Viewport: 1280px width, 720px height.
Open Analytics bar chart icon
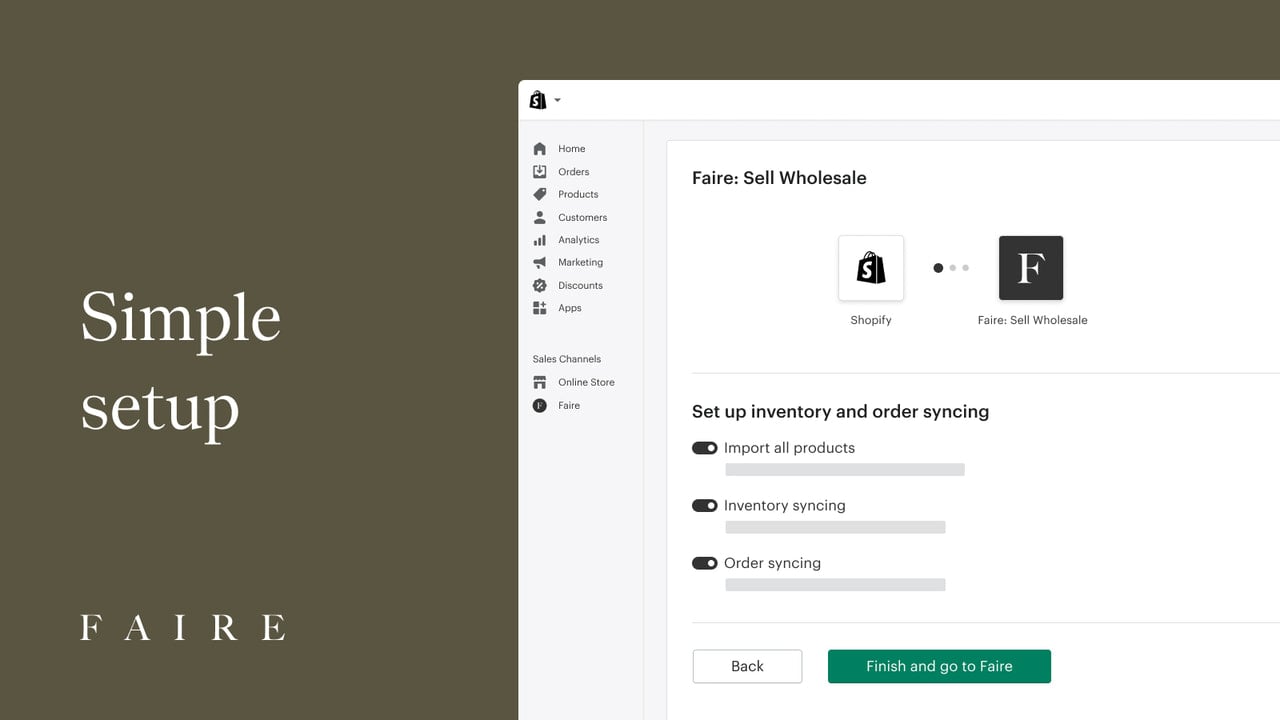[540, 240]
